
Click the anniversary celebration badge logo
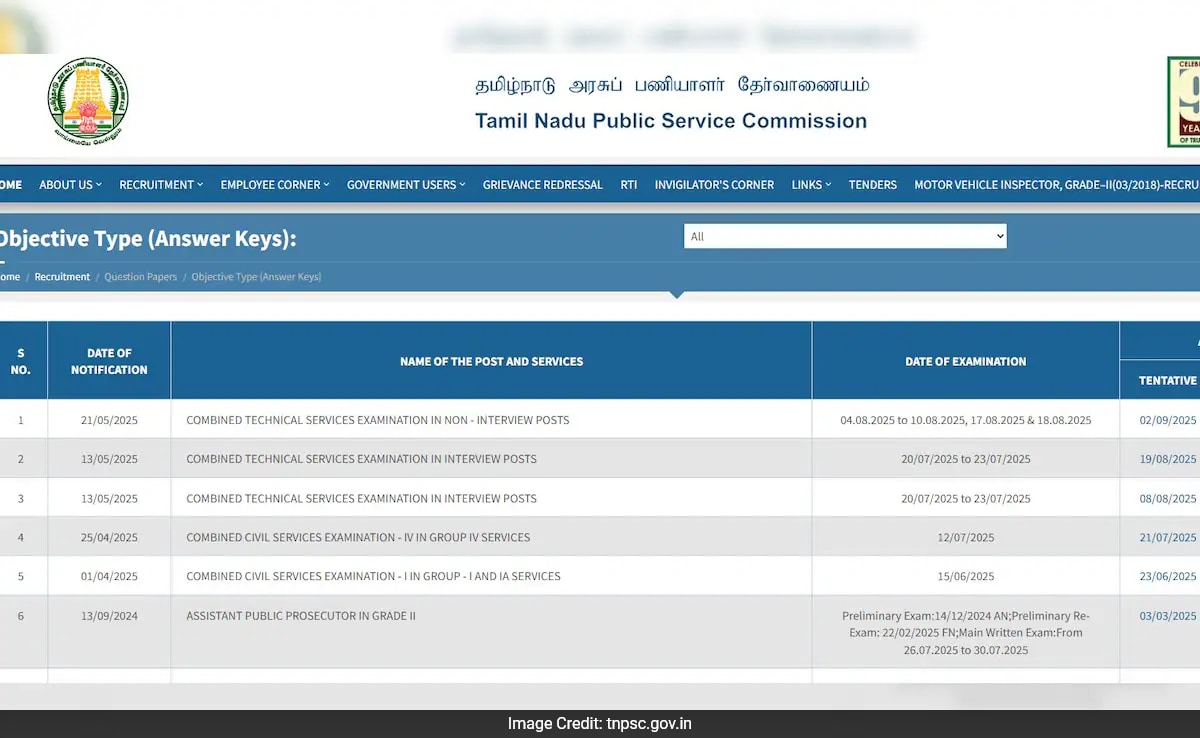(1183, 102)
